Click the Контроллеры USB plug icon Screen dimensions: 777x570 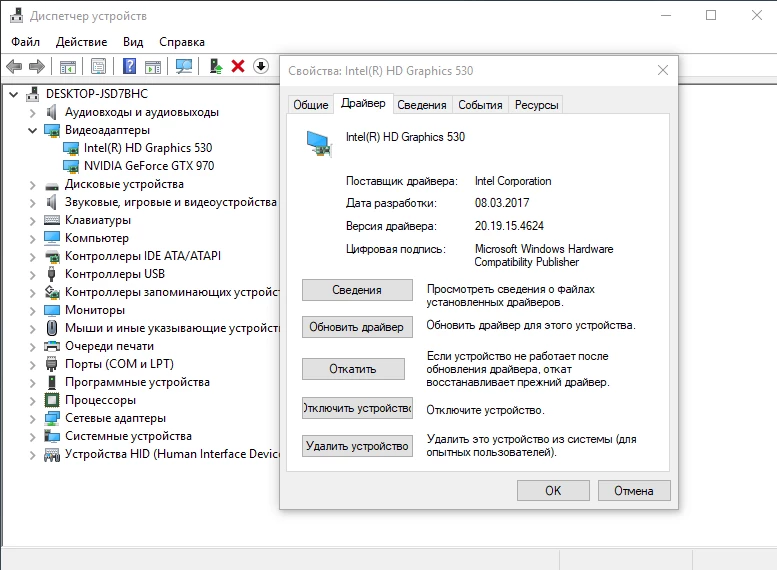52,274
